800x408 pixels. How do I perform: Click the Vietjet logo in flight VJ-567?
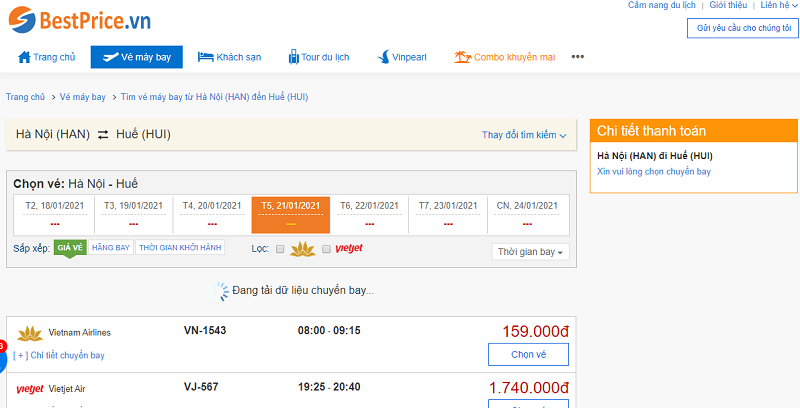30,390
